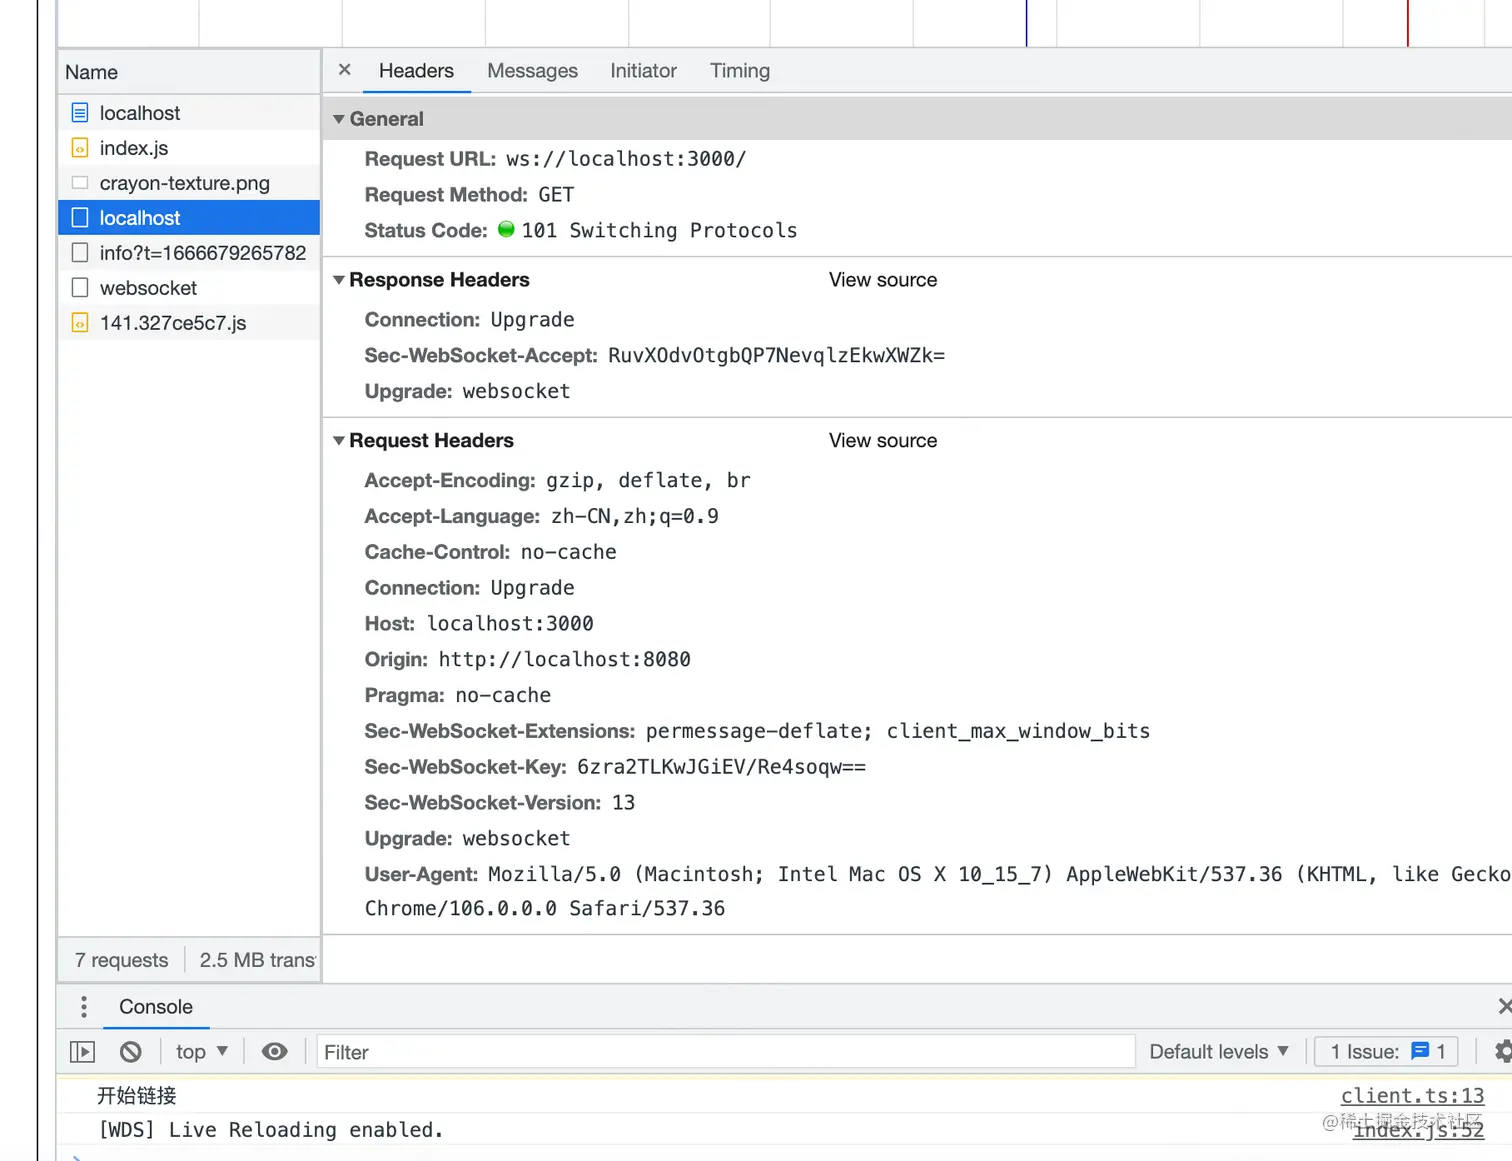Click the Host localhost:3000 value
Image resolution: width=1512 pixels, height=1161 pixels.
(510, 624)
